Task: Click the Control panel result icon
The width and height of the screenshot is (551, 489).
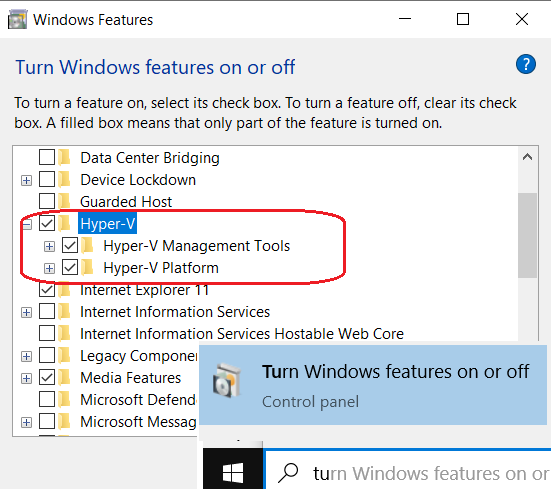Action: pos(227,380)
